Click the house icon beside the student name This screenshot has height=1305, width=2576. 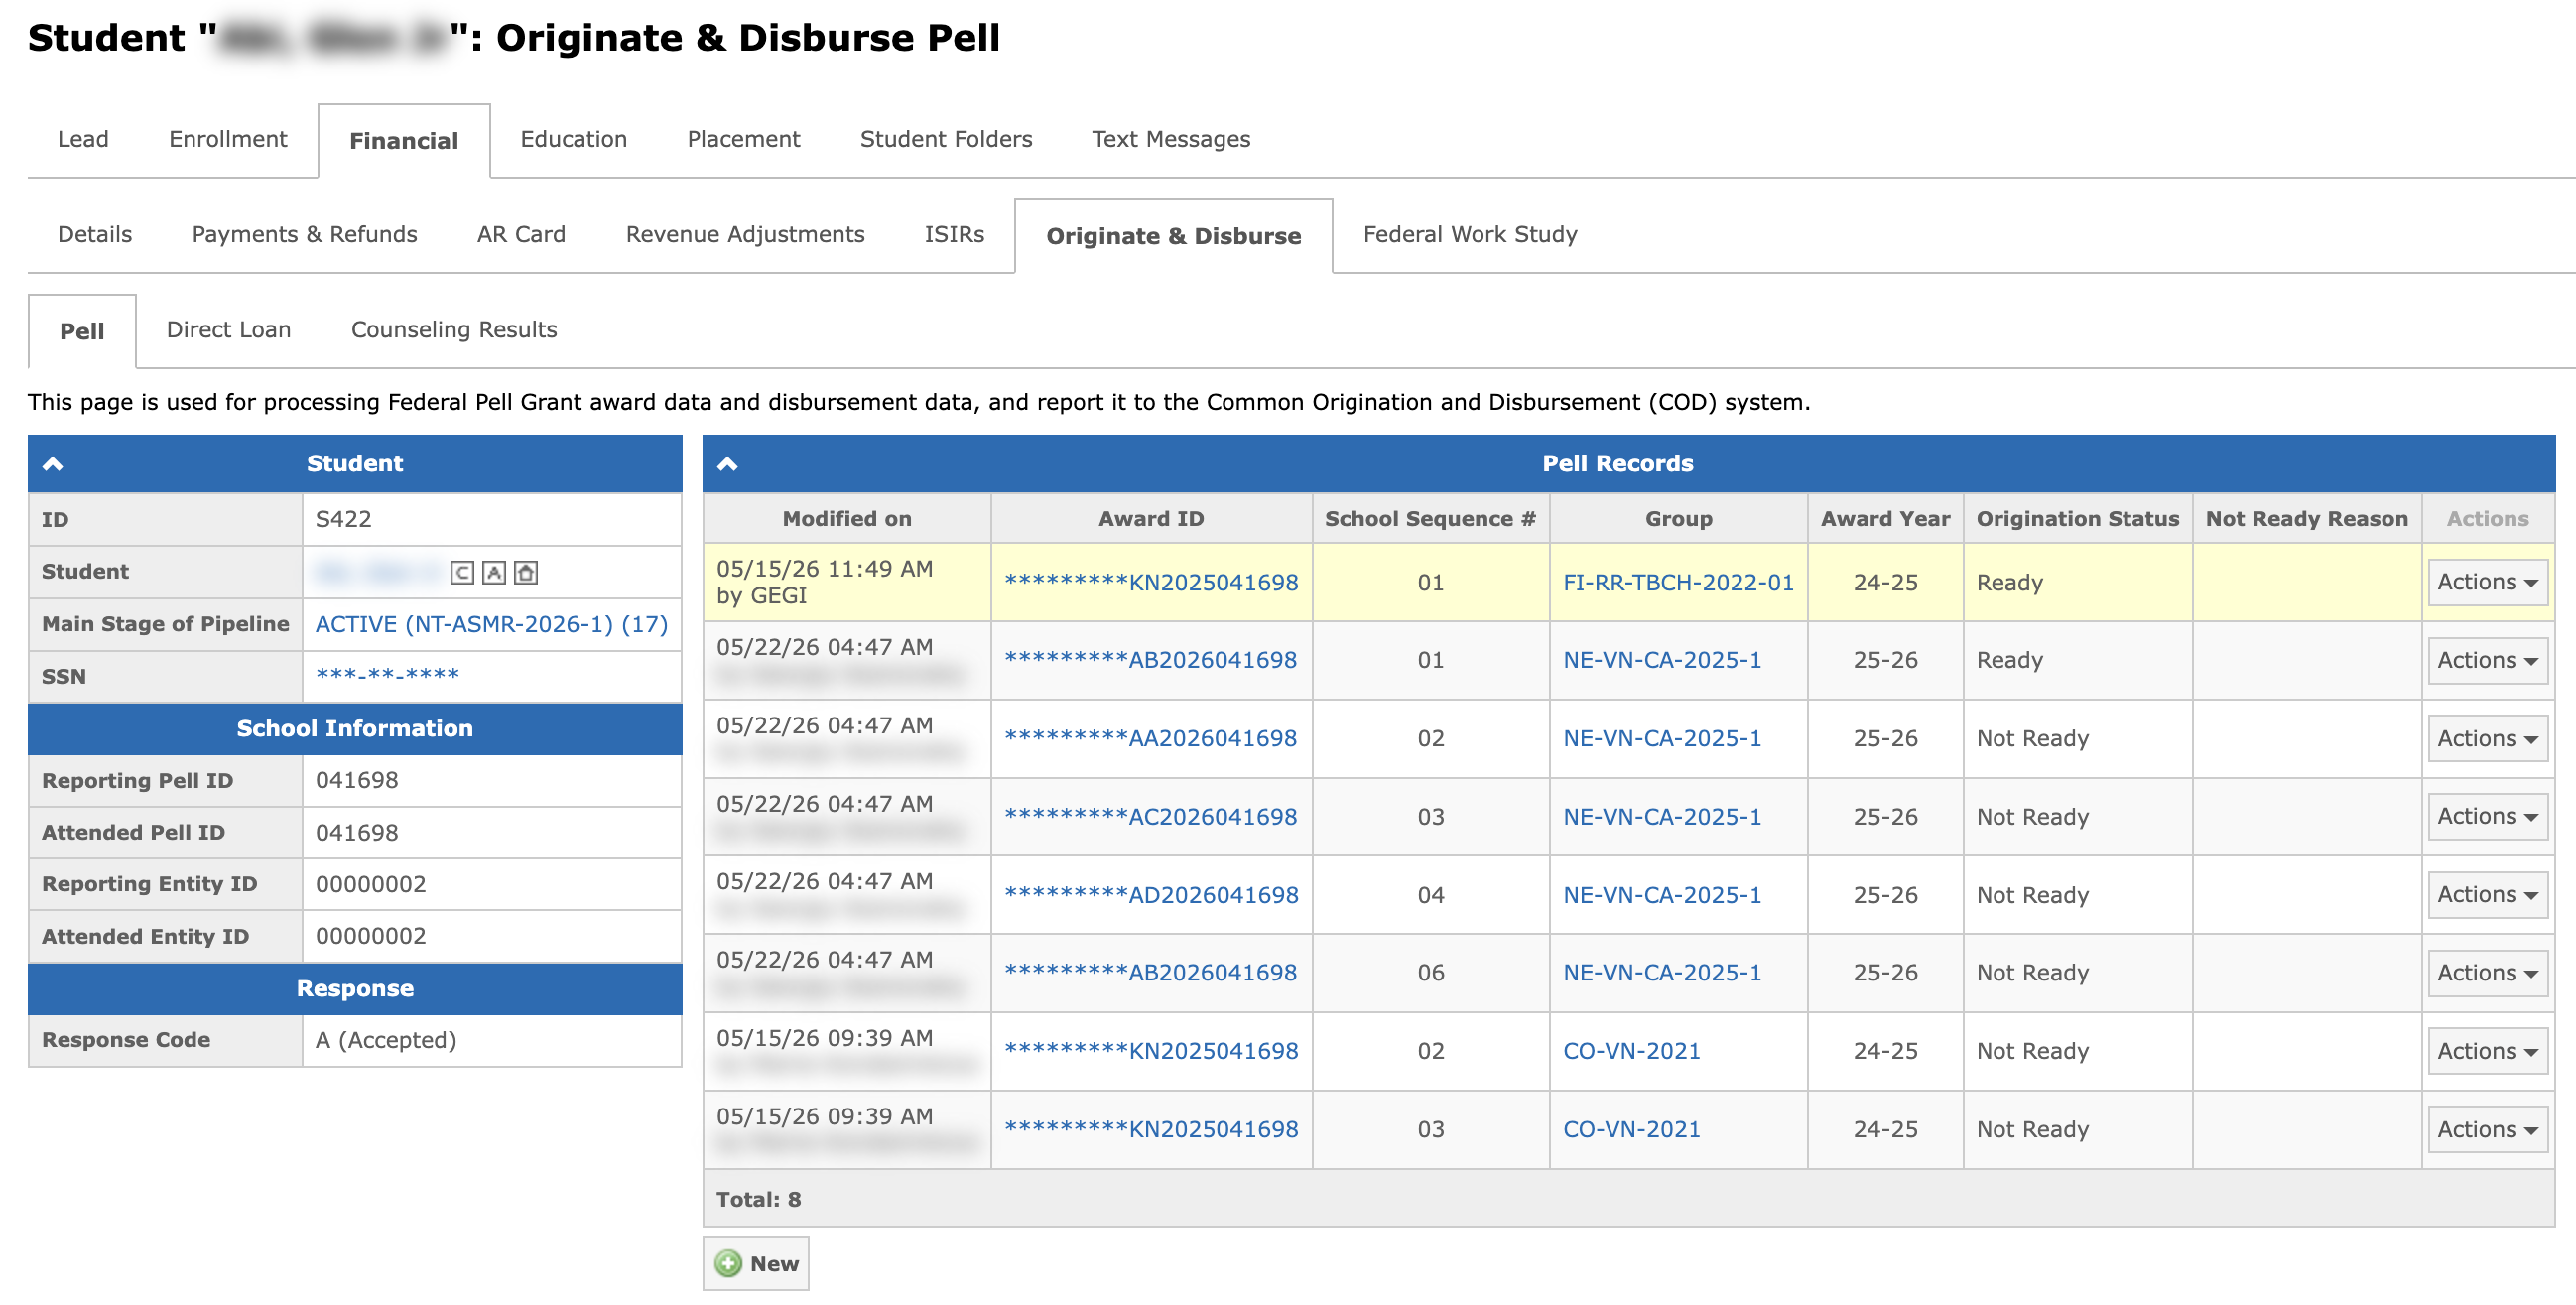[526, 572]
